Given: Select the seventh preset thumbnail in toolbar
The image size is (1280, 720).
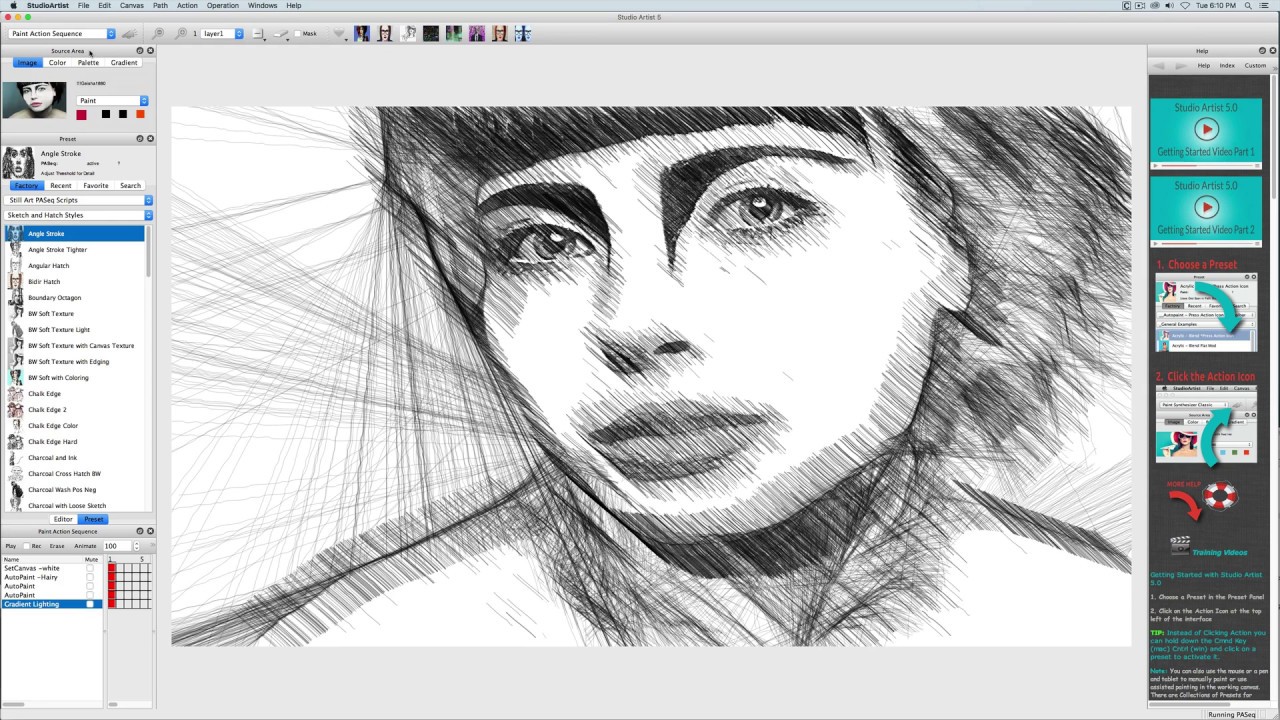Looking at the screenshot, I should pos(499,34).
